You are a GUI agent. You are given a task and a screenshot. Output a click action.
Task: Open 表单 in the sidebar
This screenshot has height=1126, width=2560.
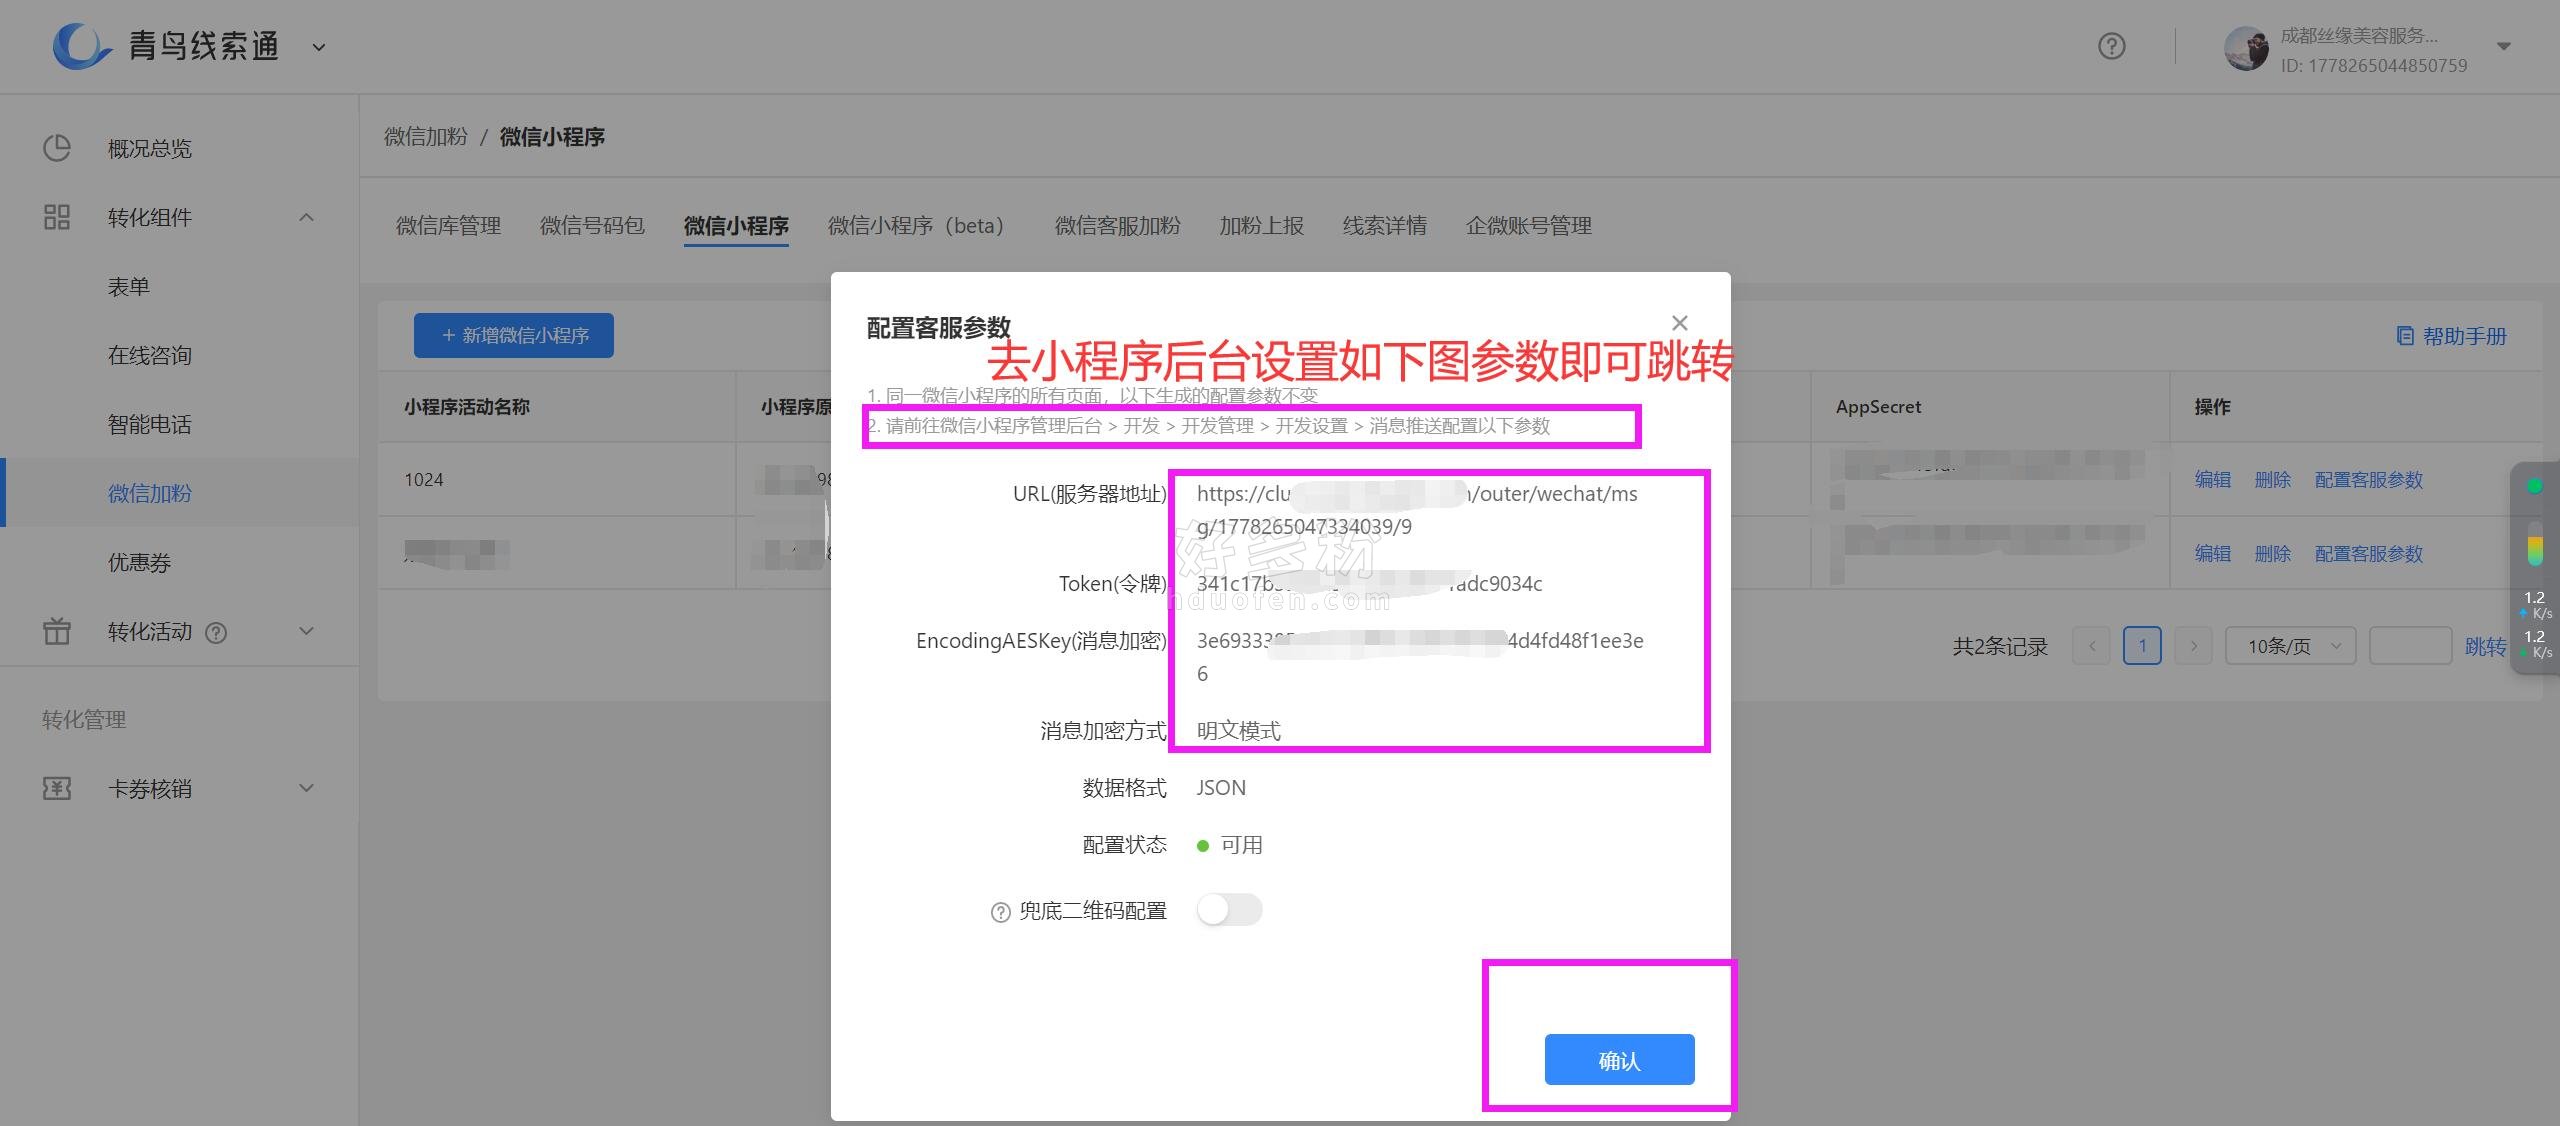click(129, 287)
